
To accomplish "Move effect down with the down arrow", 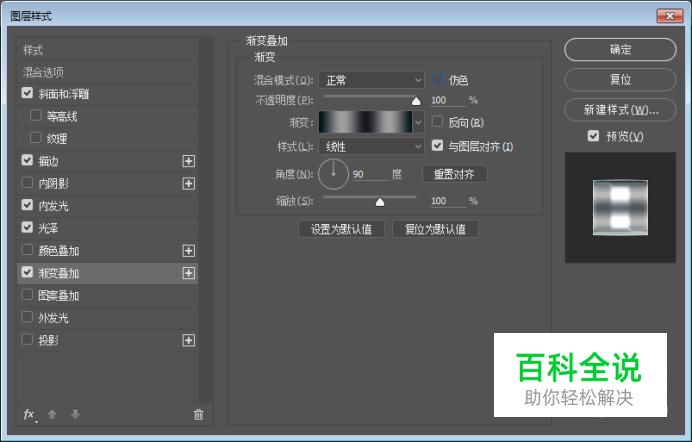I will click(x=75, y=414).
